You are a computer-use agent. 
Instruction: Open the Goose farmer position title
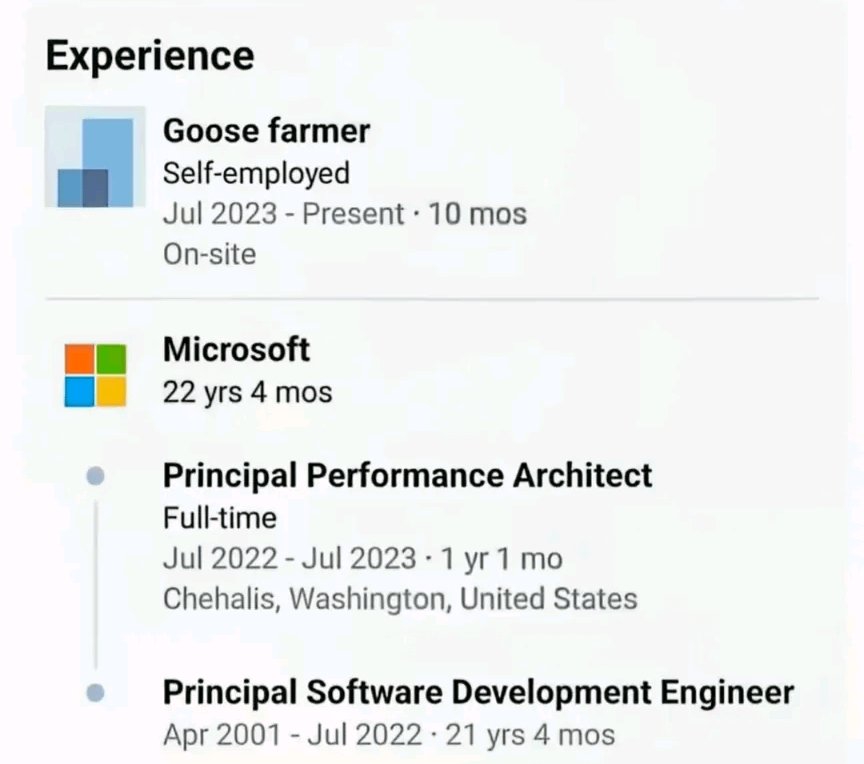[266, 131]
